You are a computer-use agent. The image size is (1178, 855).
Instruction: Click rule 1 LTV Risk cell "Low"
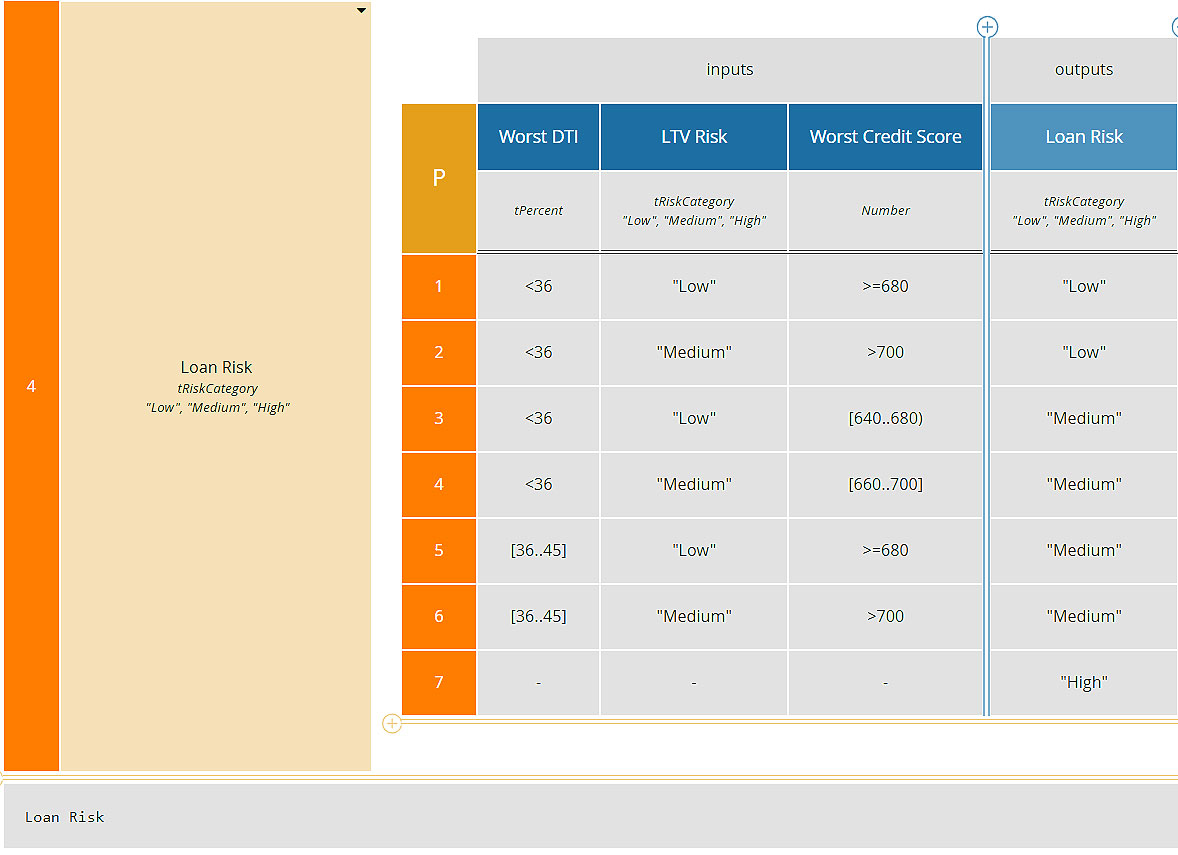(694, 286)
